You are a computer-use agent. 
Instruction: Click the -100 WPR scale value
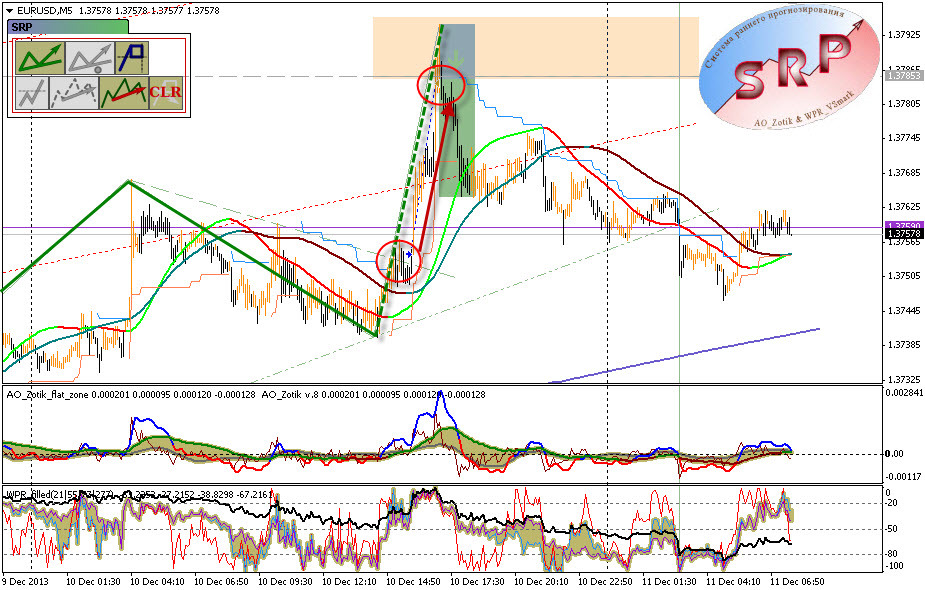coord(893,566)
